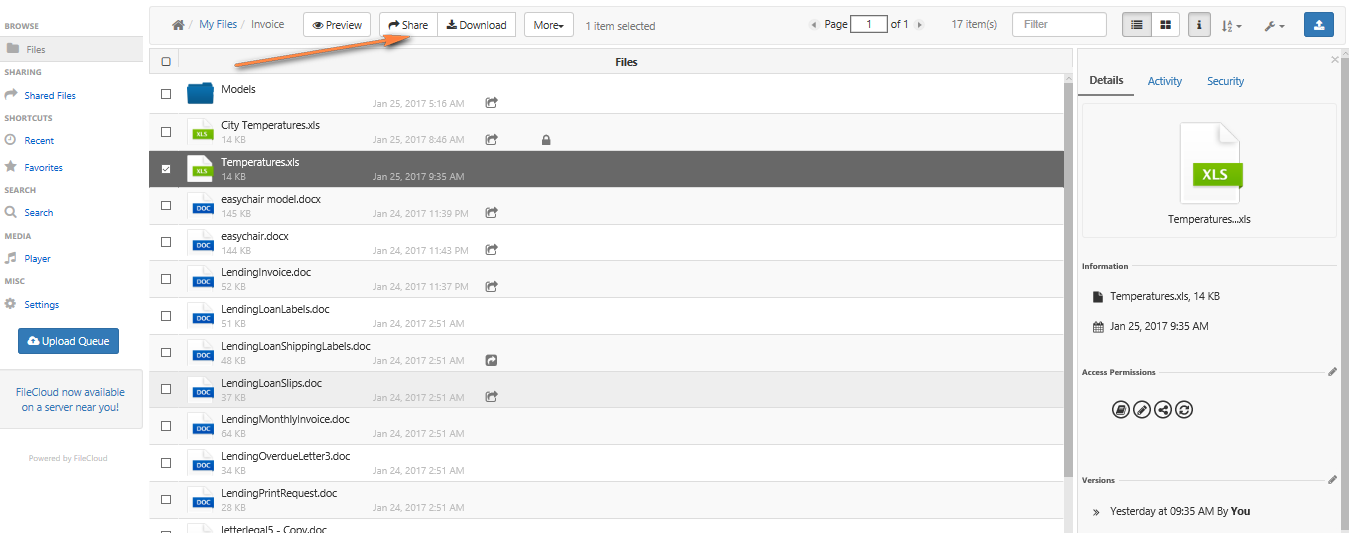Open Recent shortcuts in sidebar
Viewport: 1349px width, 533px height.
(39, 141)
